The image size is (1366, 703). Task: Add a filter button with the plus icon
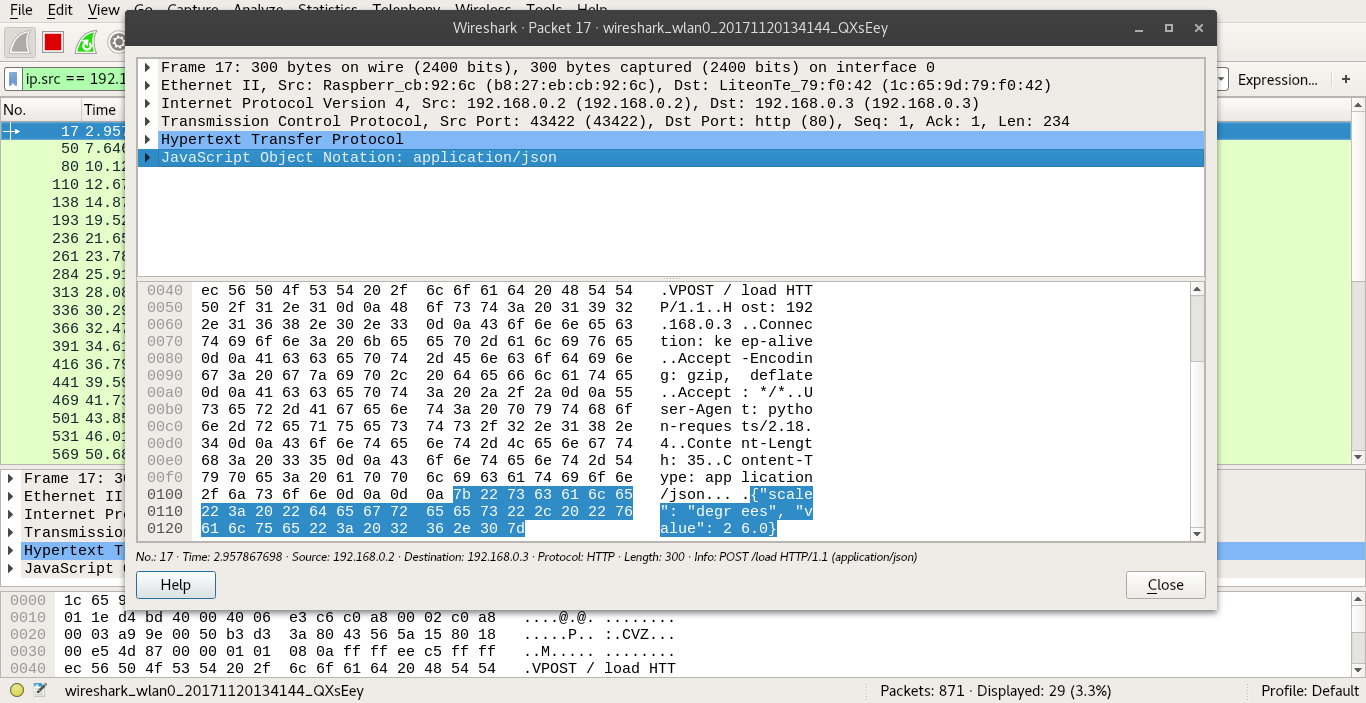click(x=1345, y=79)
